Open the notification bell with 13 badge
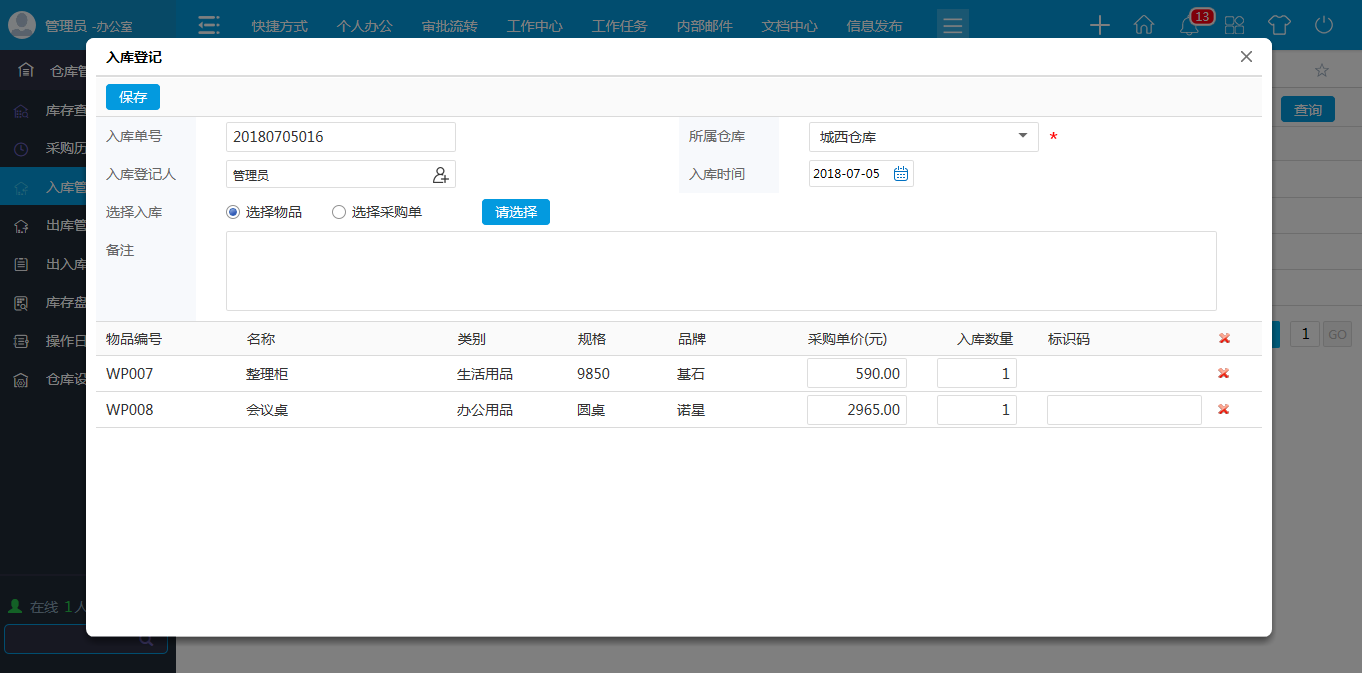The width and height of the screenshot is (1362, 673). [1189, 26]
